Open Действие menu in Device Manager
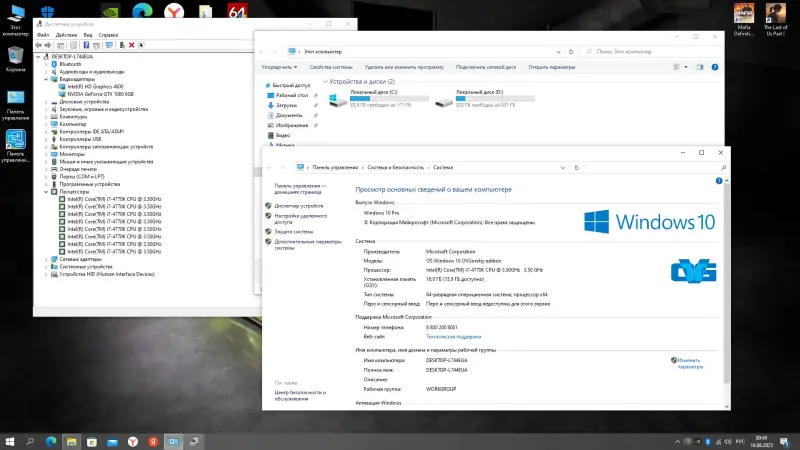 coord(66,35)
